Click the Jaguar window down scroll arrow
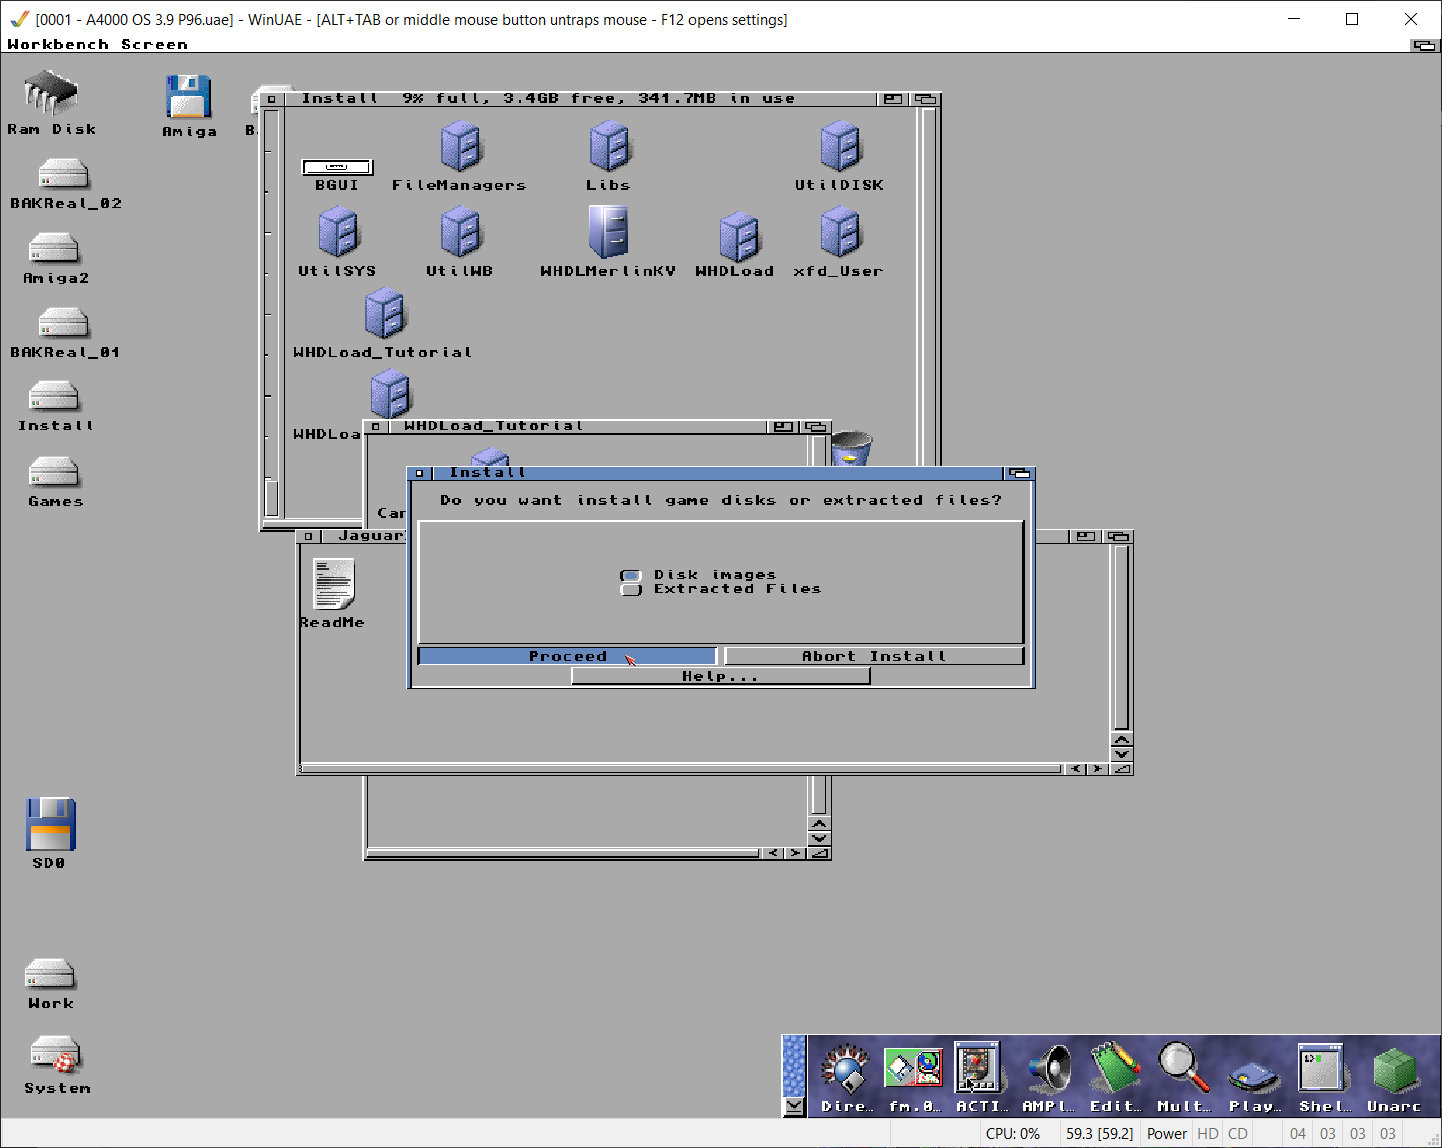The height and width of the screenshot is (1148, 1442). click(x=1121, y=754)
